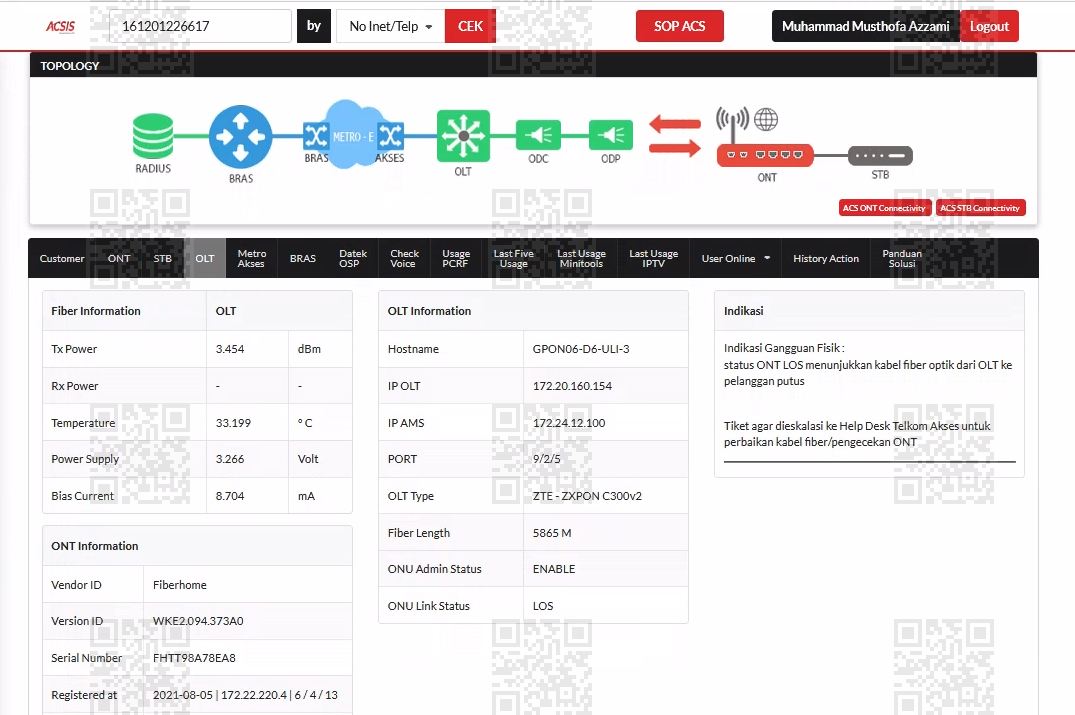The height and width of the screenshot is (715, 1075).
Task: Select the ODC icon in topology
Action: tap(538, 134)
